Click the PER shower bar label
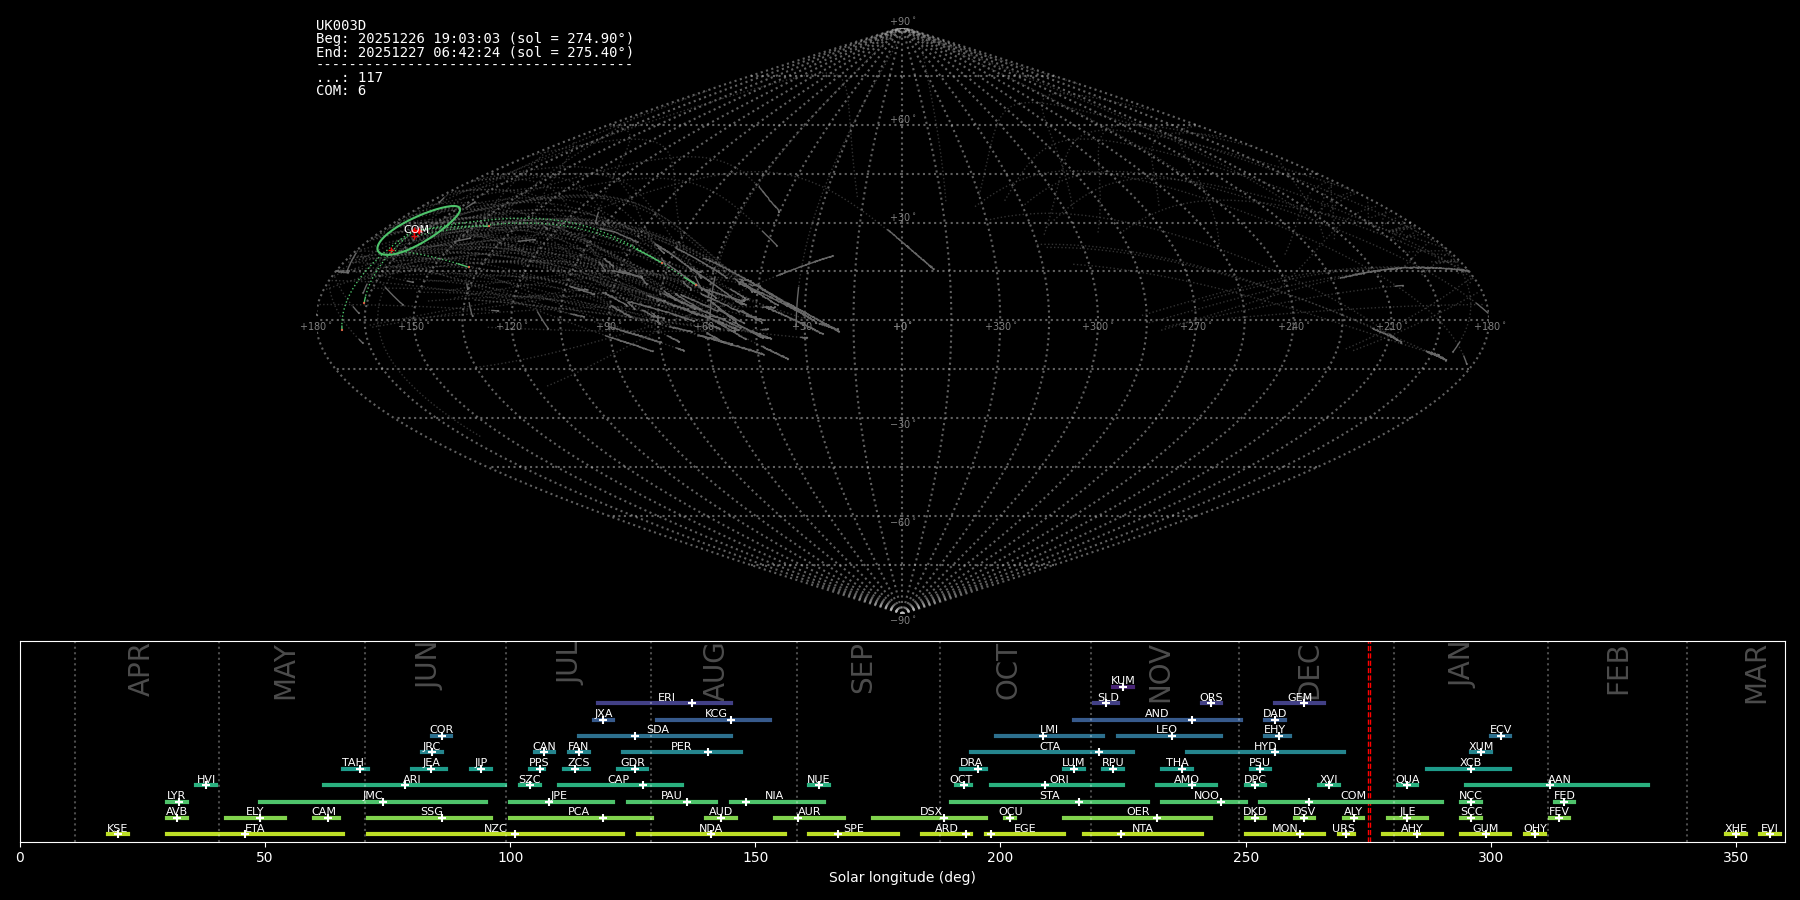1800x900 pixels. [681, 747]
